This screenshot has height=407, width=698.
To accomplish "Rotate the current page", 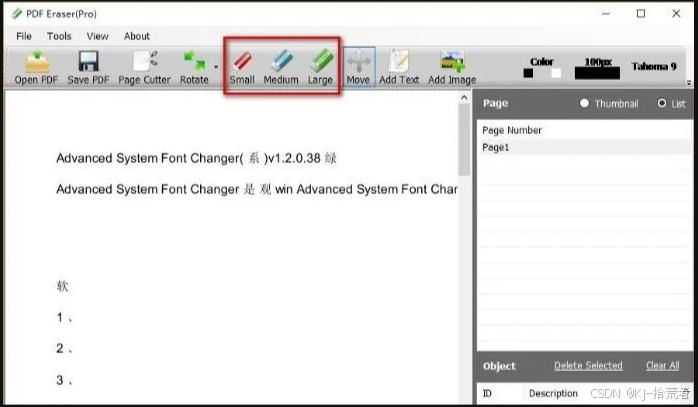I will click(x=194, y=67).
